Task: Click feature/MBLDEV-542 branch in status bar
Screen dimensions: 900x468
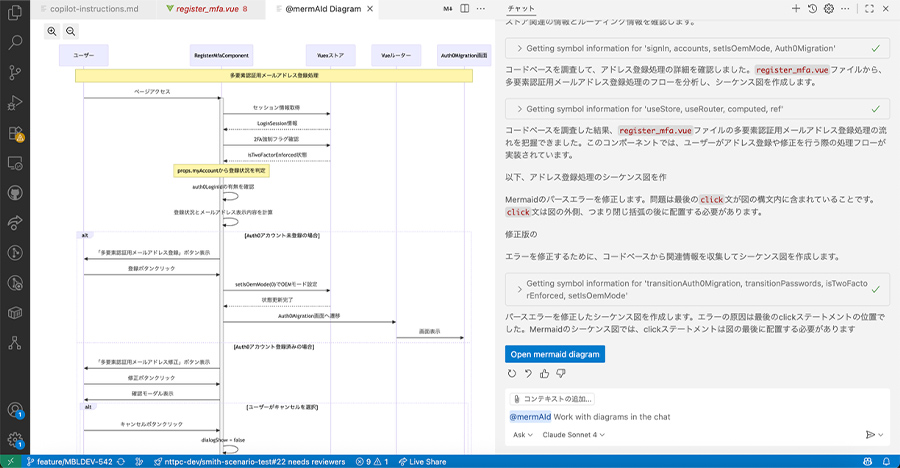Action: tap(69, 462)
